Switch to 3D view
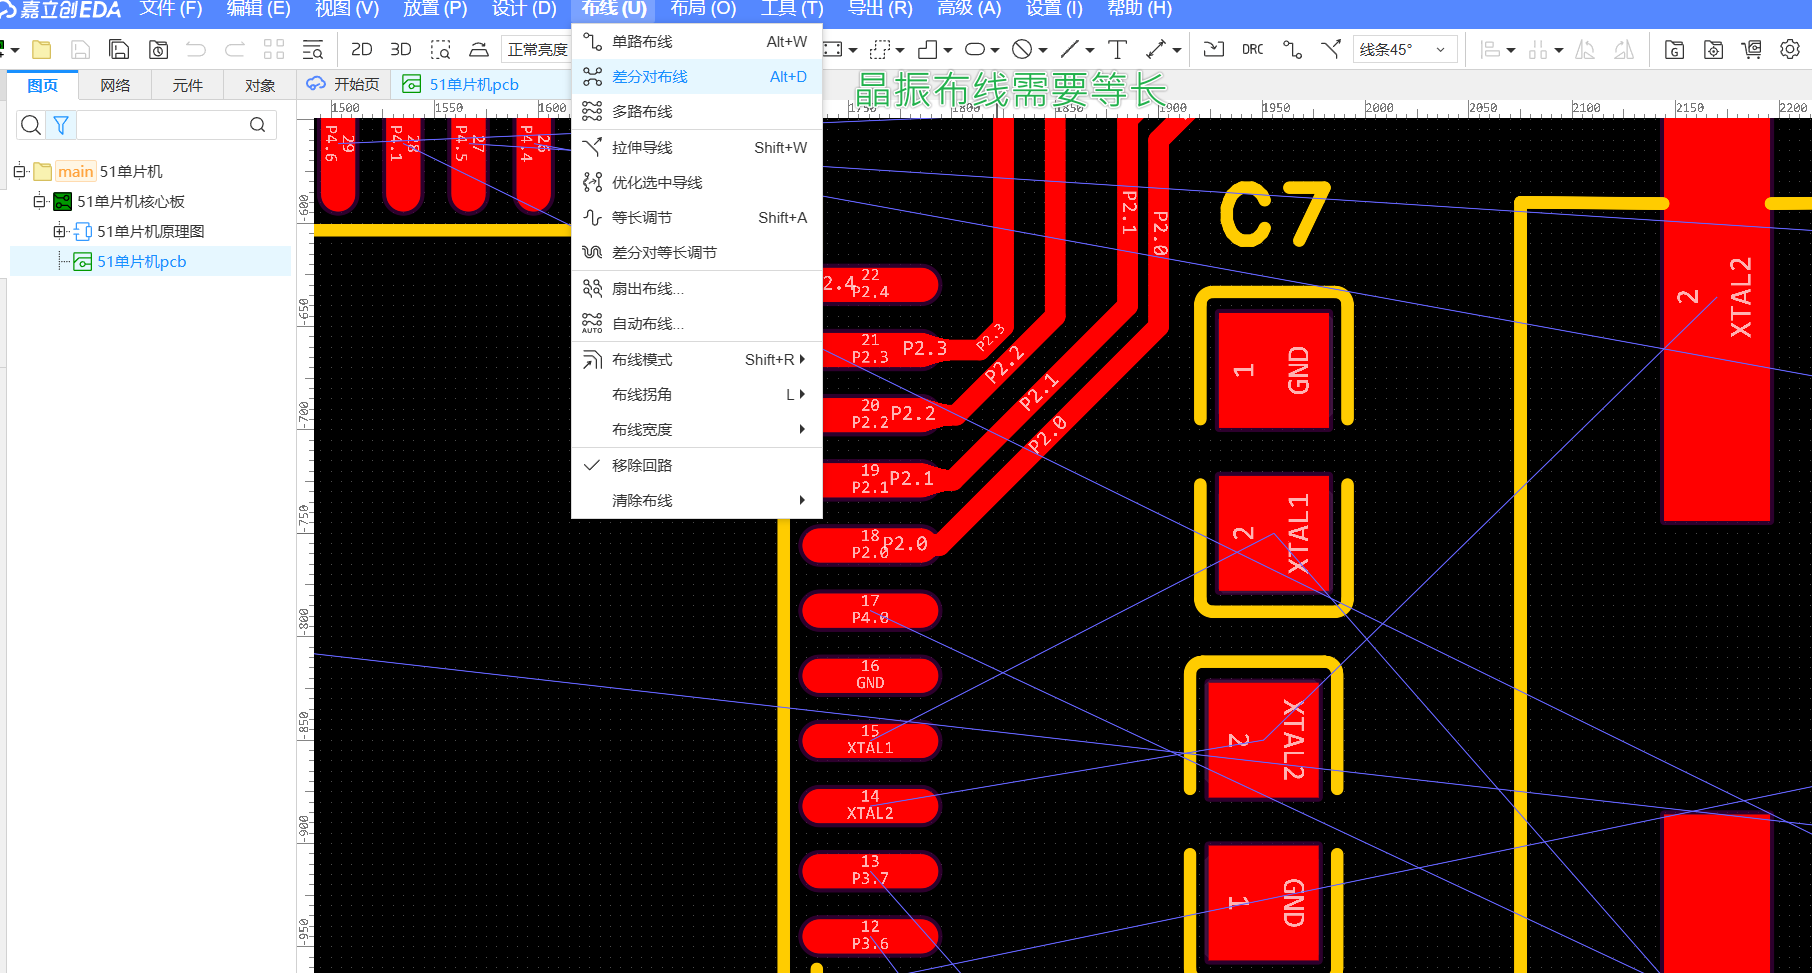This screenshot has width=1812, height=973. point(401,49)
